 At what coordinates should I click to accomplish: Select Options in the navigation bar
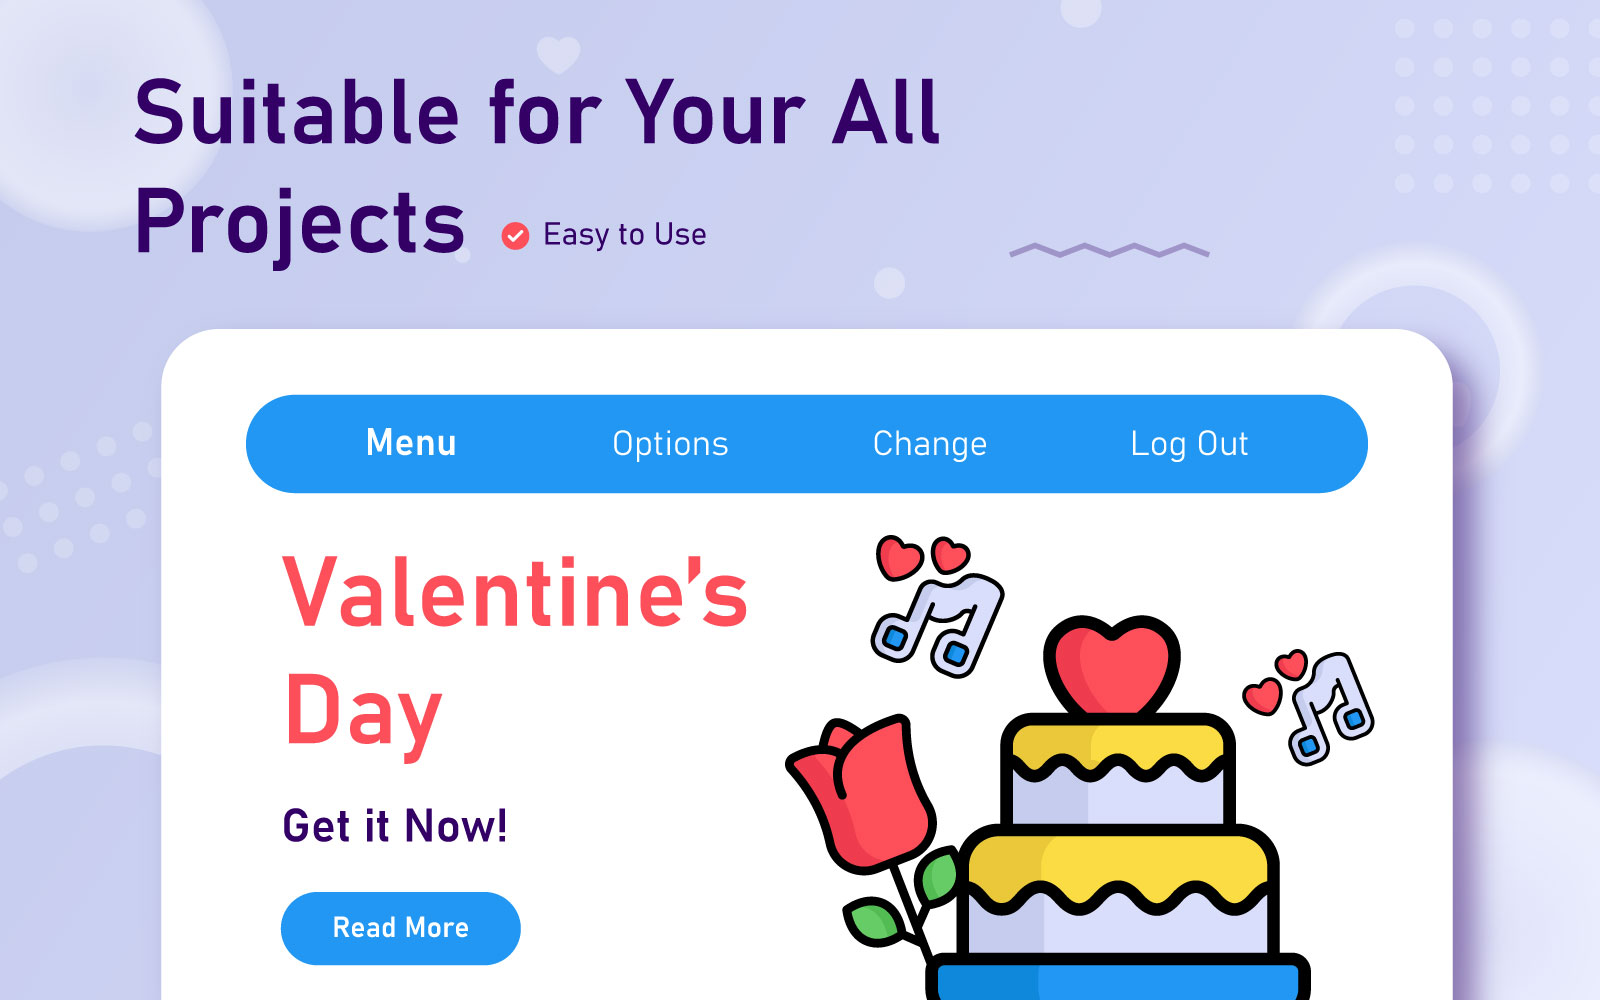click(x=670, y=444)
